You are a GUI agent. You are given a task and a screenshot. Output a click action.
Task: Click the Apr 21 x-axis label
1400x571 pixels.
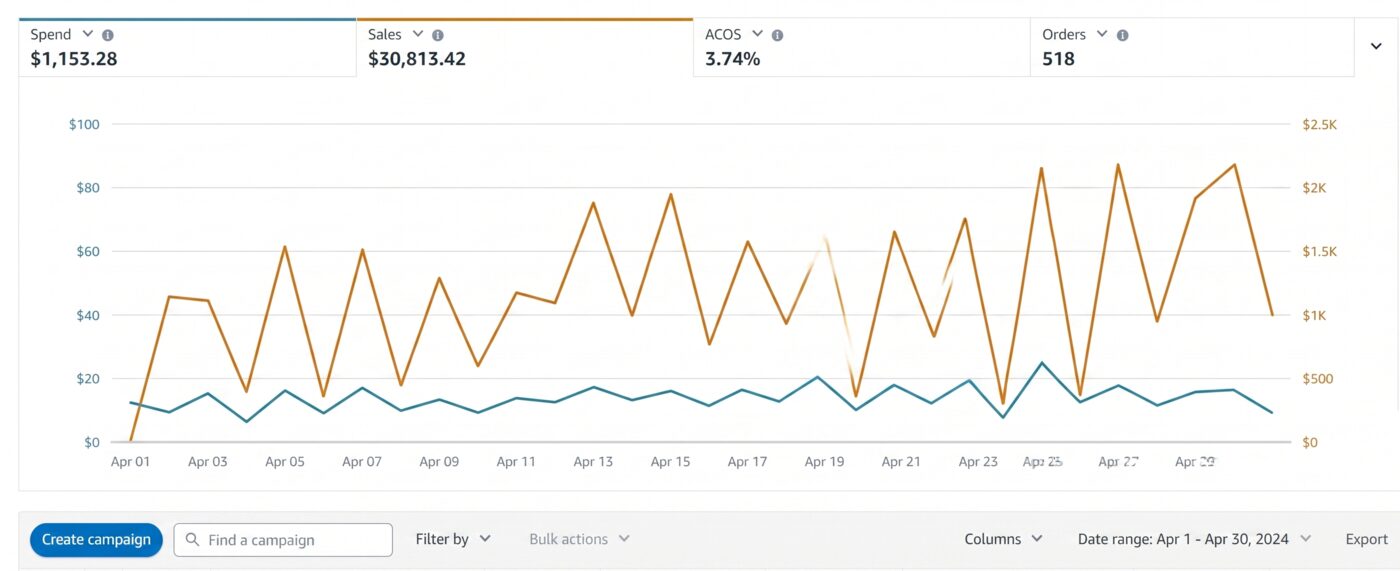(901, 462)
